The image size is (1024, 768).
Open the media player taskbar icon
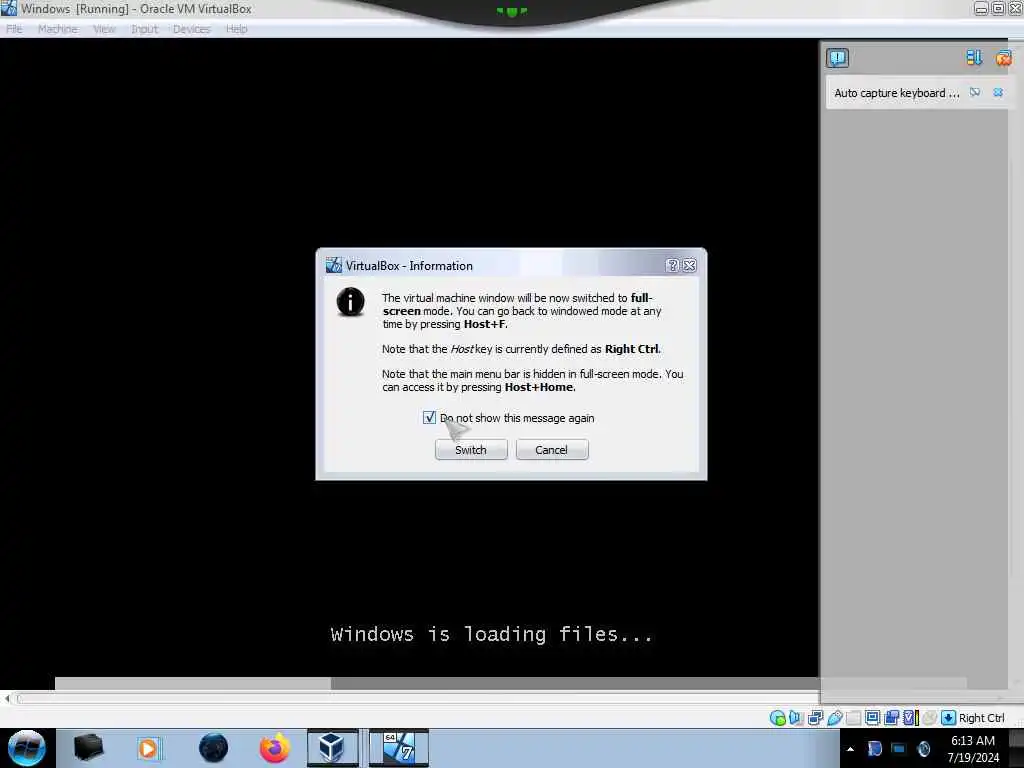pos(148,748)
